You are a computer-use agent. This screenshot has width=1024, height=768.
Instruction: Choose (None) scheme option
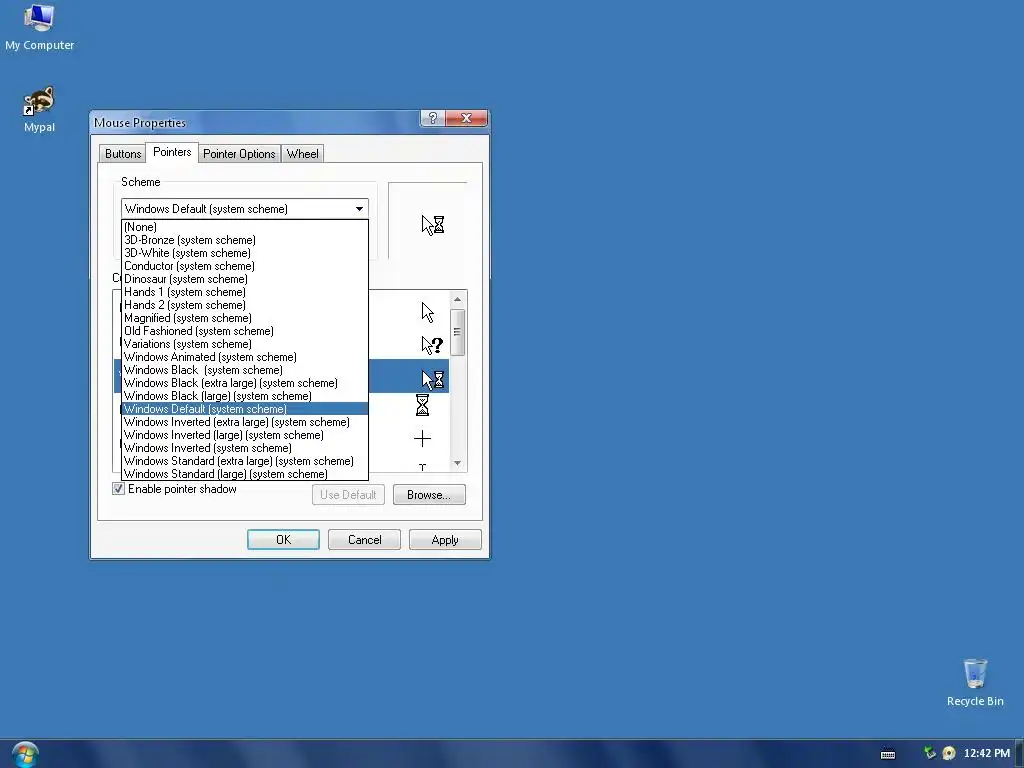(245, 227)
